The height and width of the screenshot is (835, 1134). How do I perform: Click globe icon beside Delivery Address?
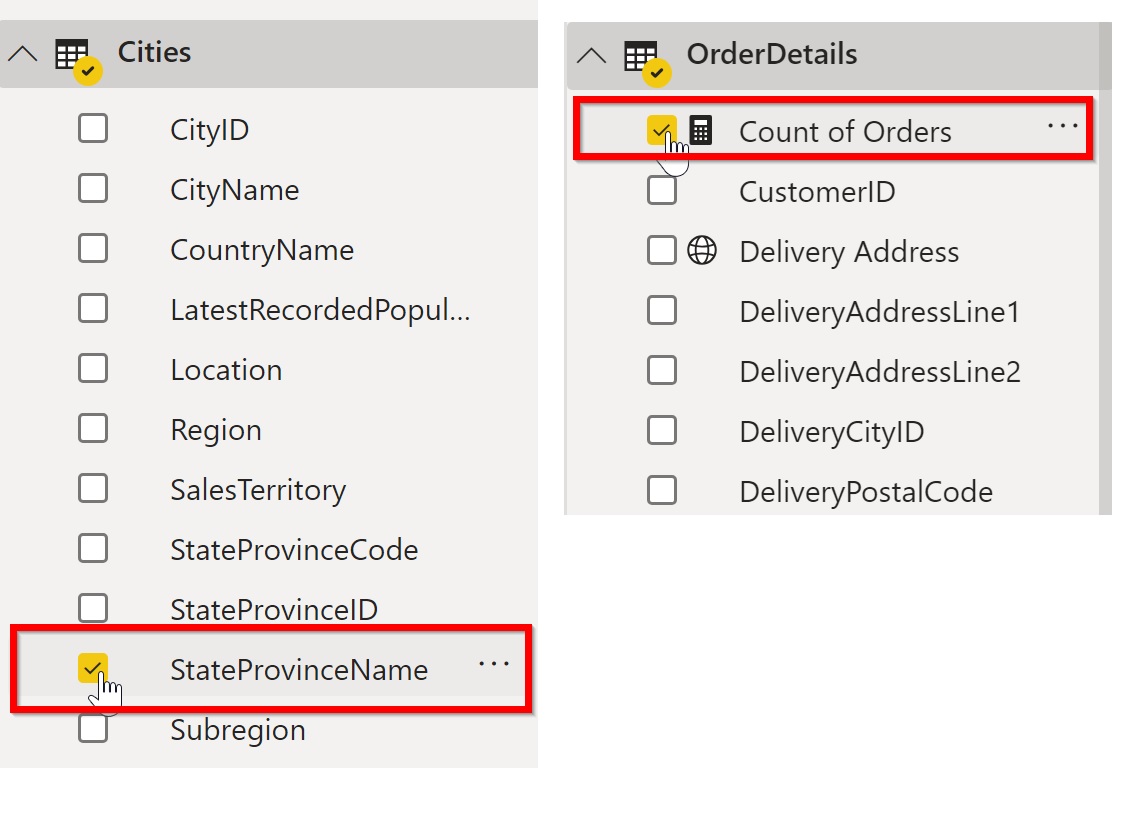(x=702, y=251)
